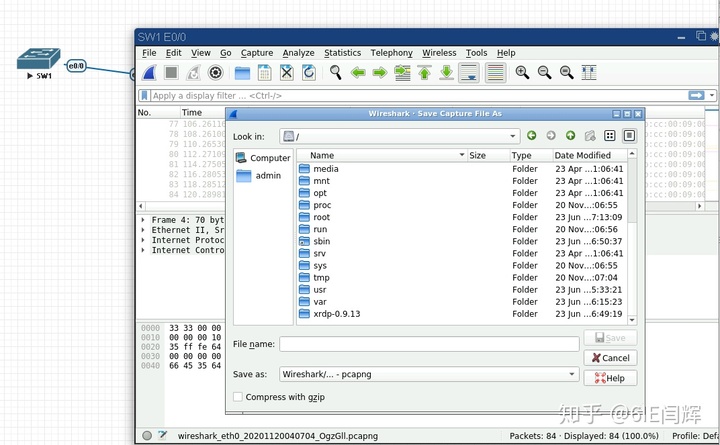
Task: Zoom out packet text
Action: point(545,73)
